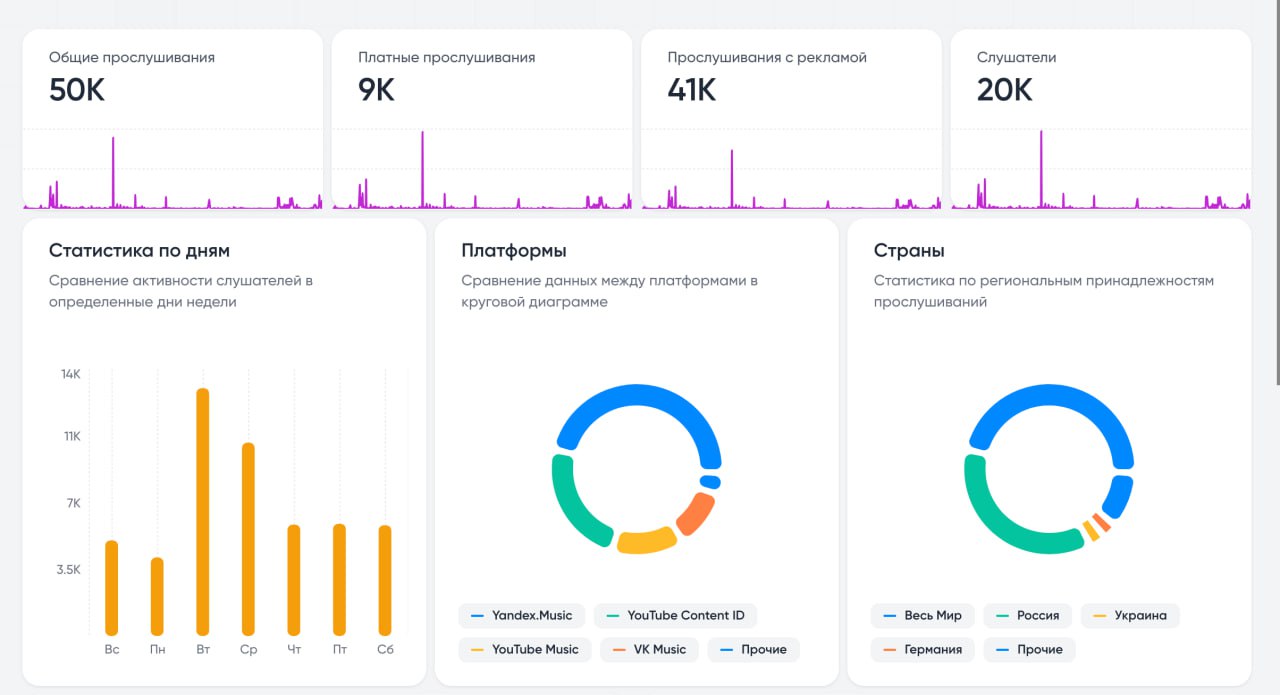Viewport: 1280px width, 695px height.
Task: Click the Ср bar in Статистика по дням
Action: 249,538
